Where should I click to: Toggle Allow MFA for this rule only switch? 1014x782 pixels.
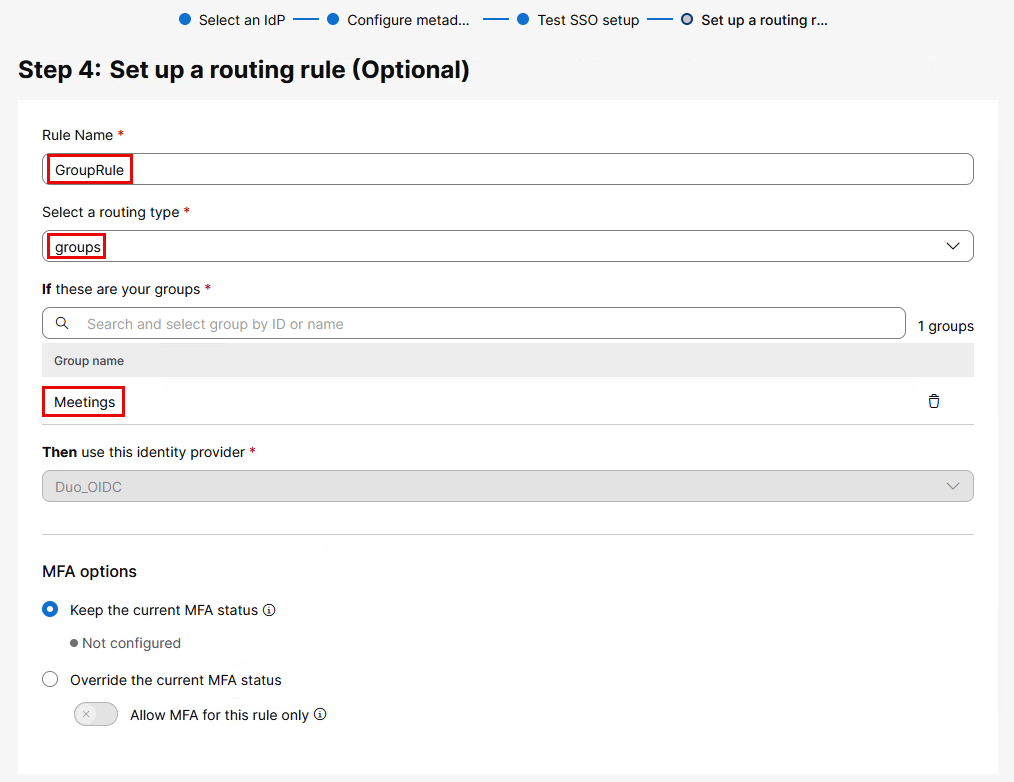[96, 715]
